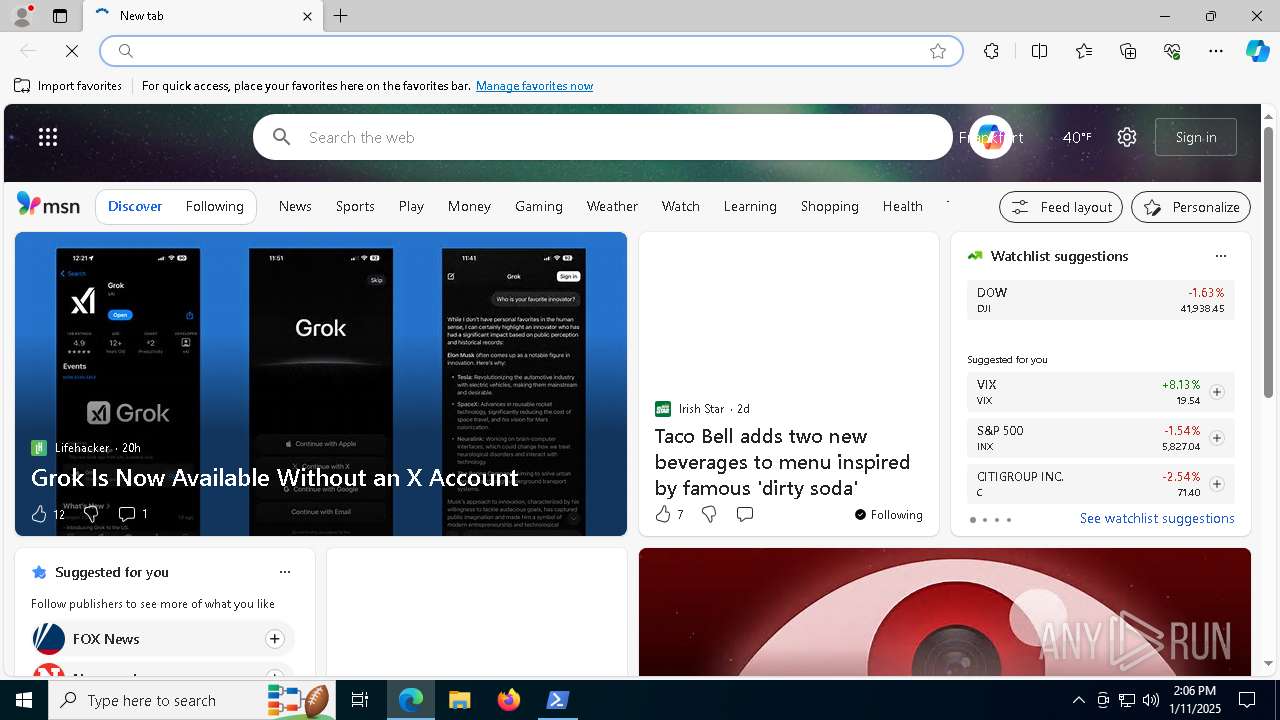Add VIX to watchlist
The width and height of the screenshot is (1280, 720).
point(1216,392)
